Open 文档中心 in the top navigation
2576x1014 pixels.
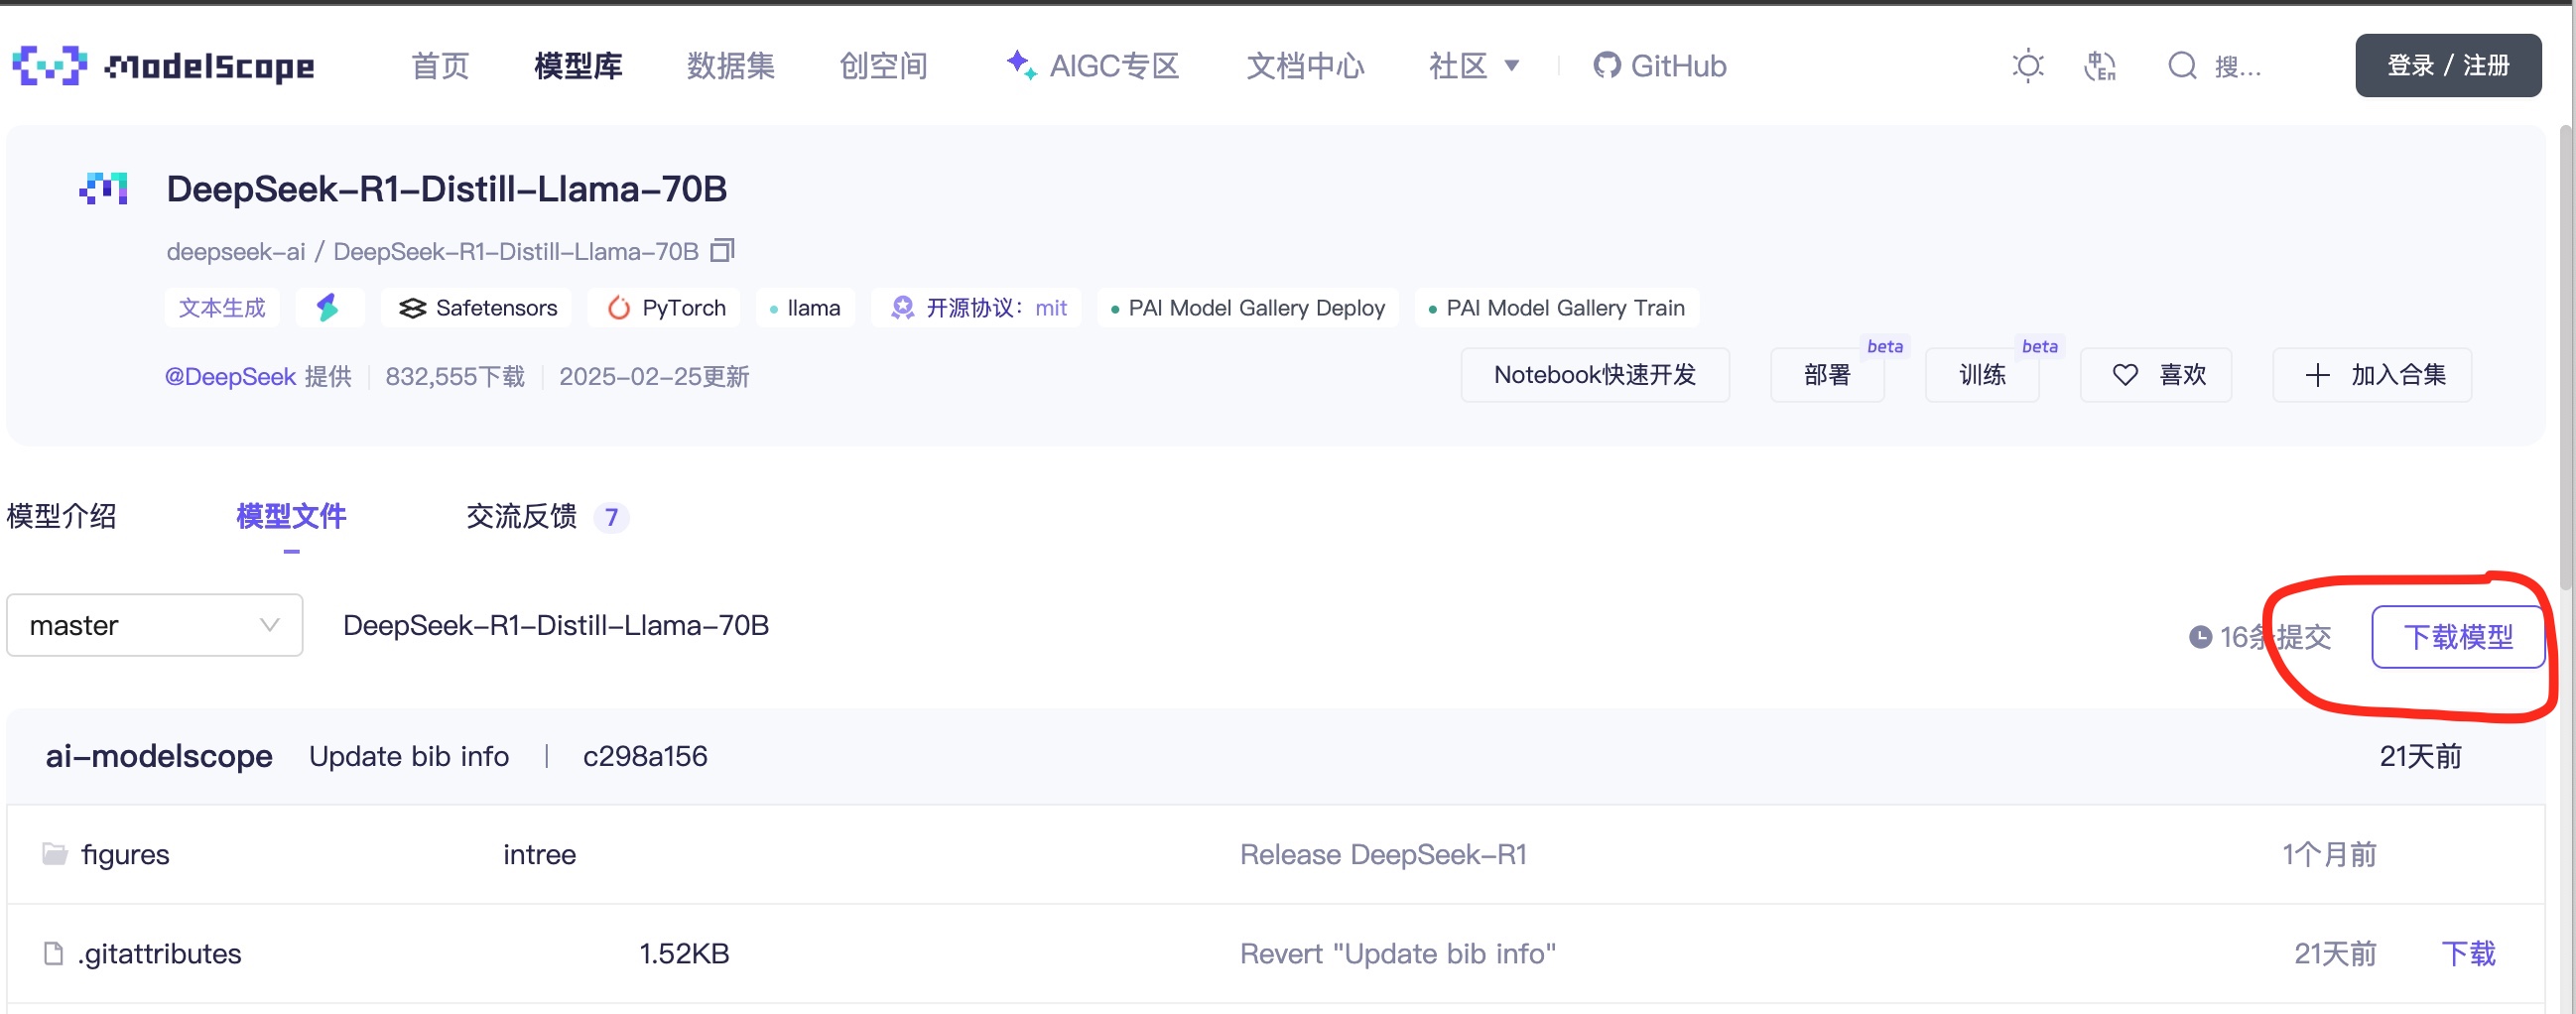point(1306,66)
